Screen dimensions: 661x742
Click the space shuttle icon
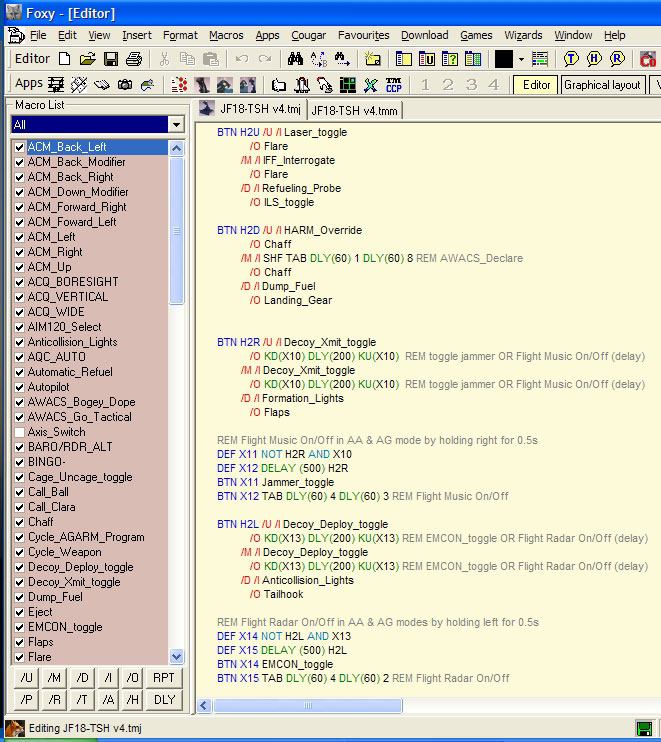point(302,85)
